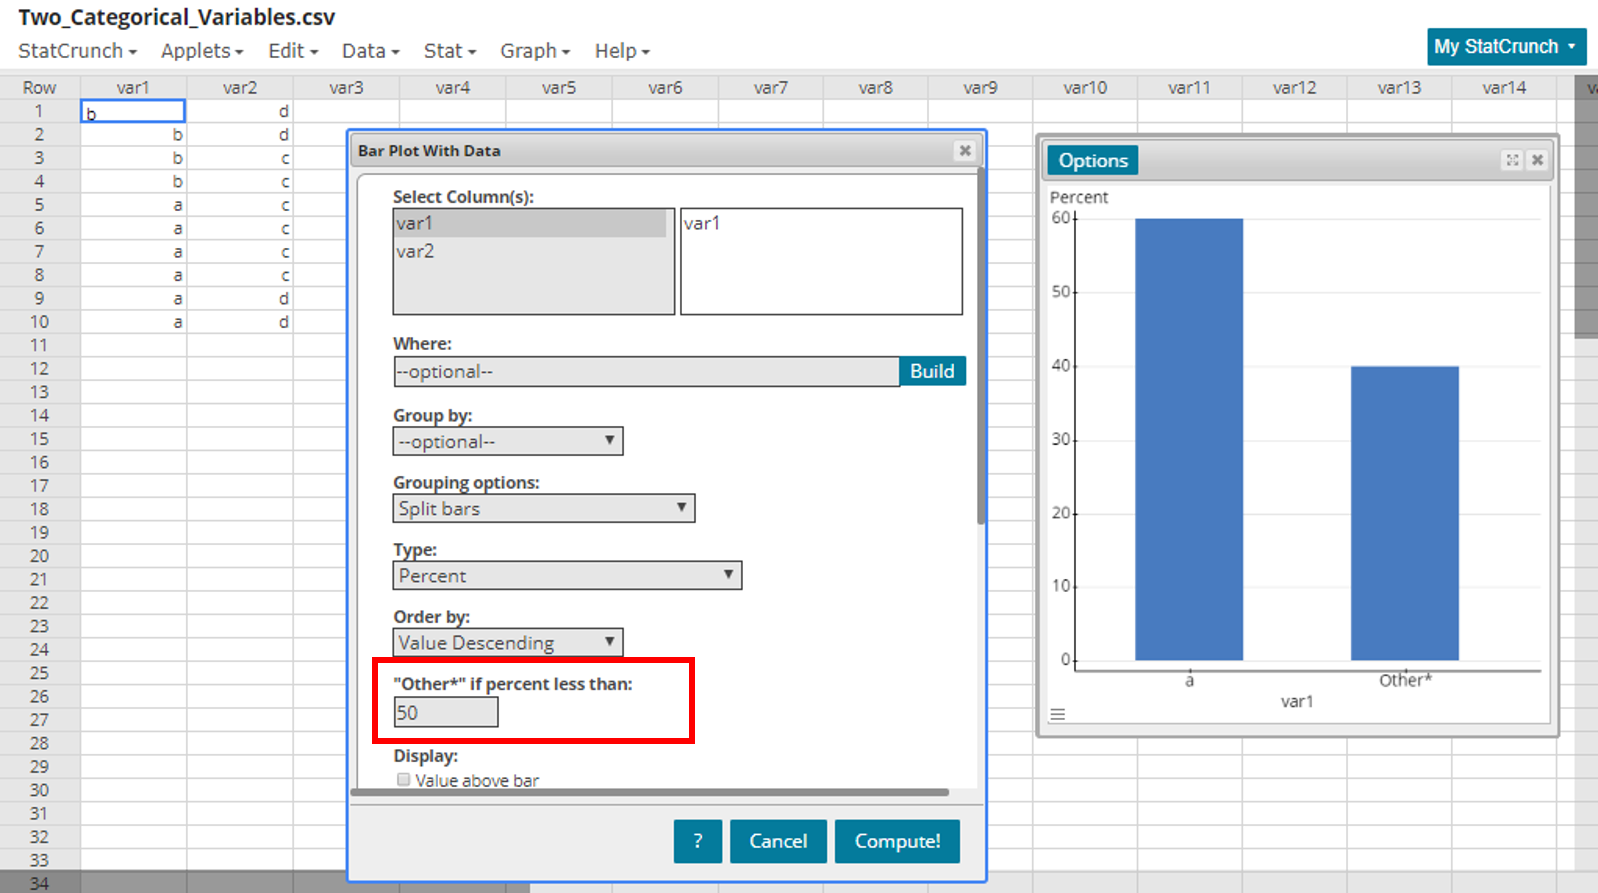Expand the Order by Value Descending dropdown
The image size is (1598, 893).
tap(508, 642)
